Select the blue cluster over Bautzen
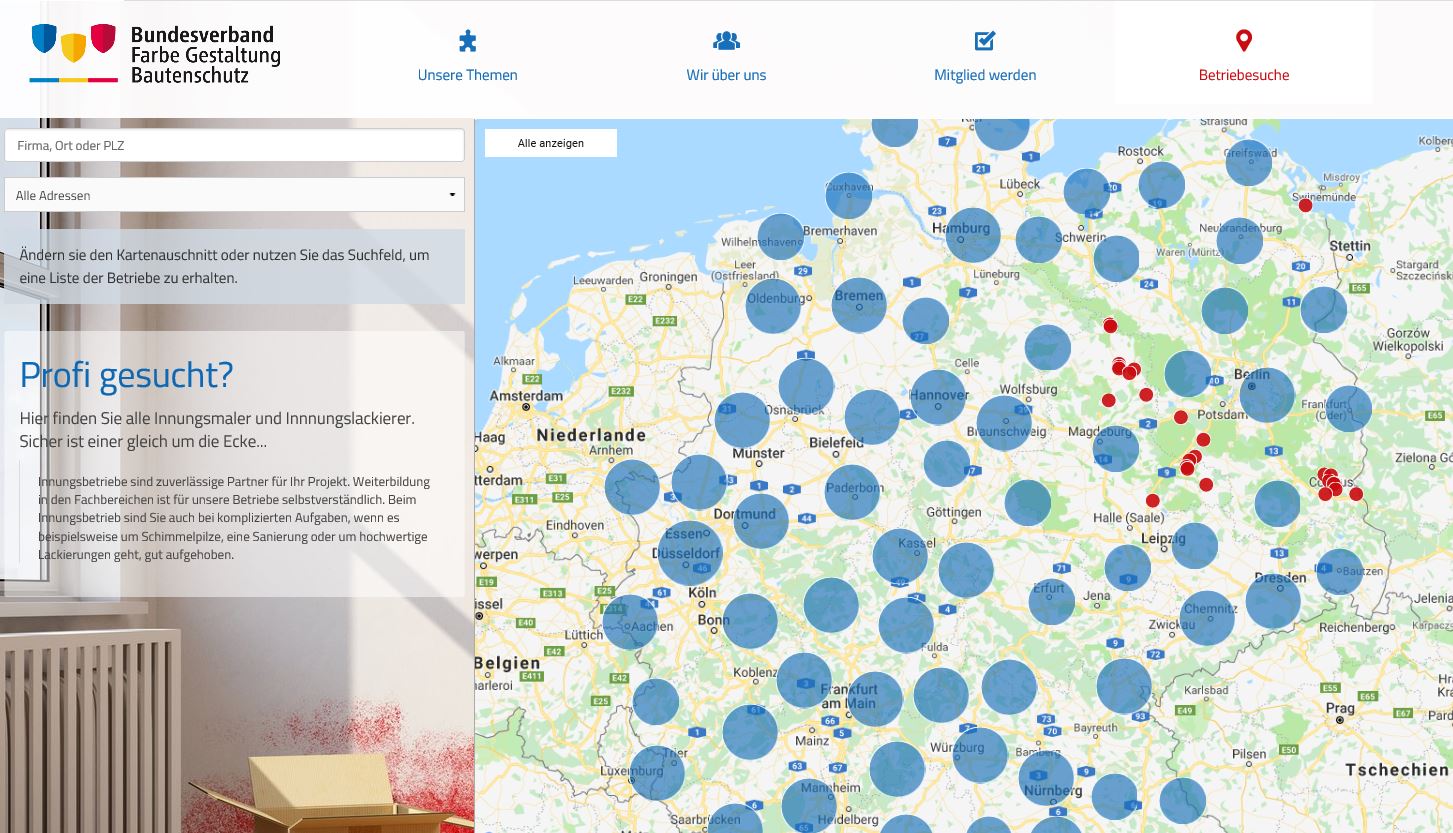The height and width of the screenshot is (833, 1453). point(1339,572)
